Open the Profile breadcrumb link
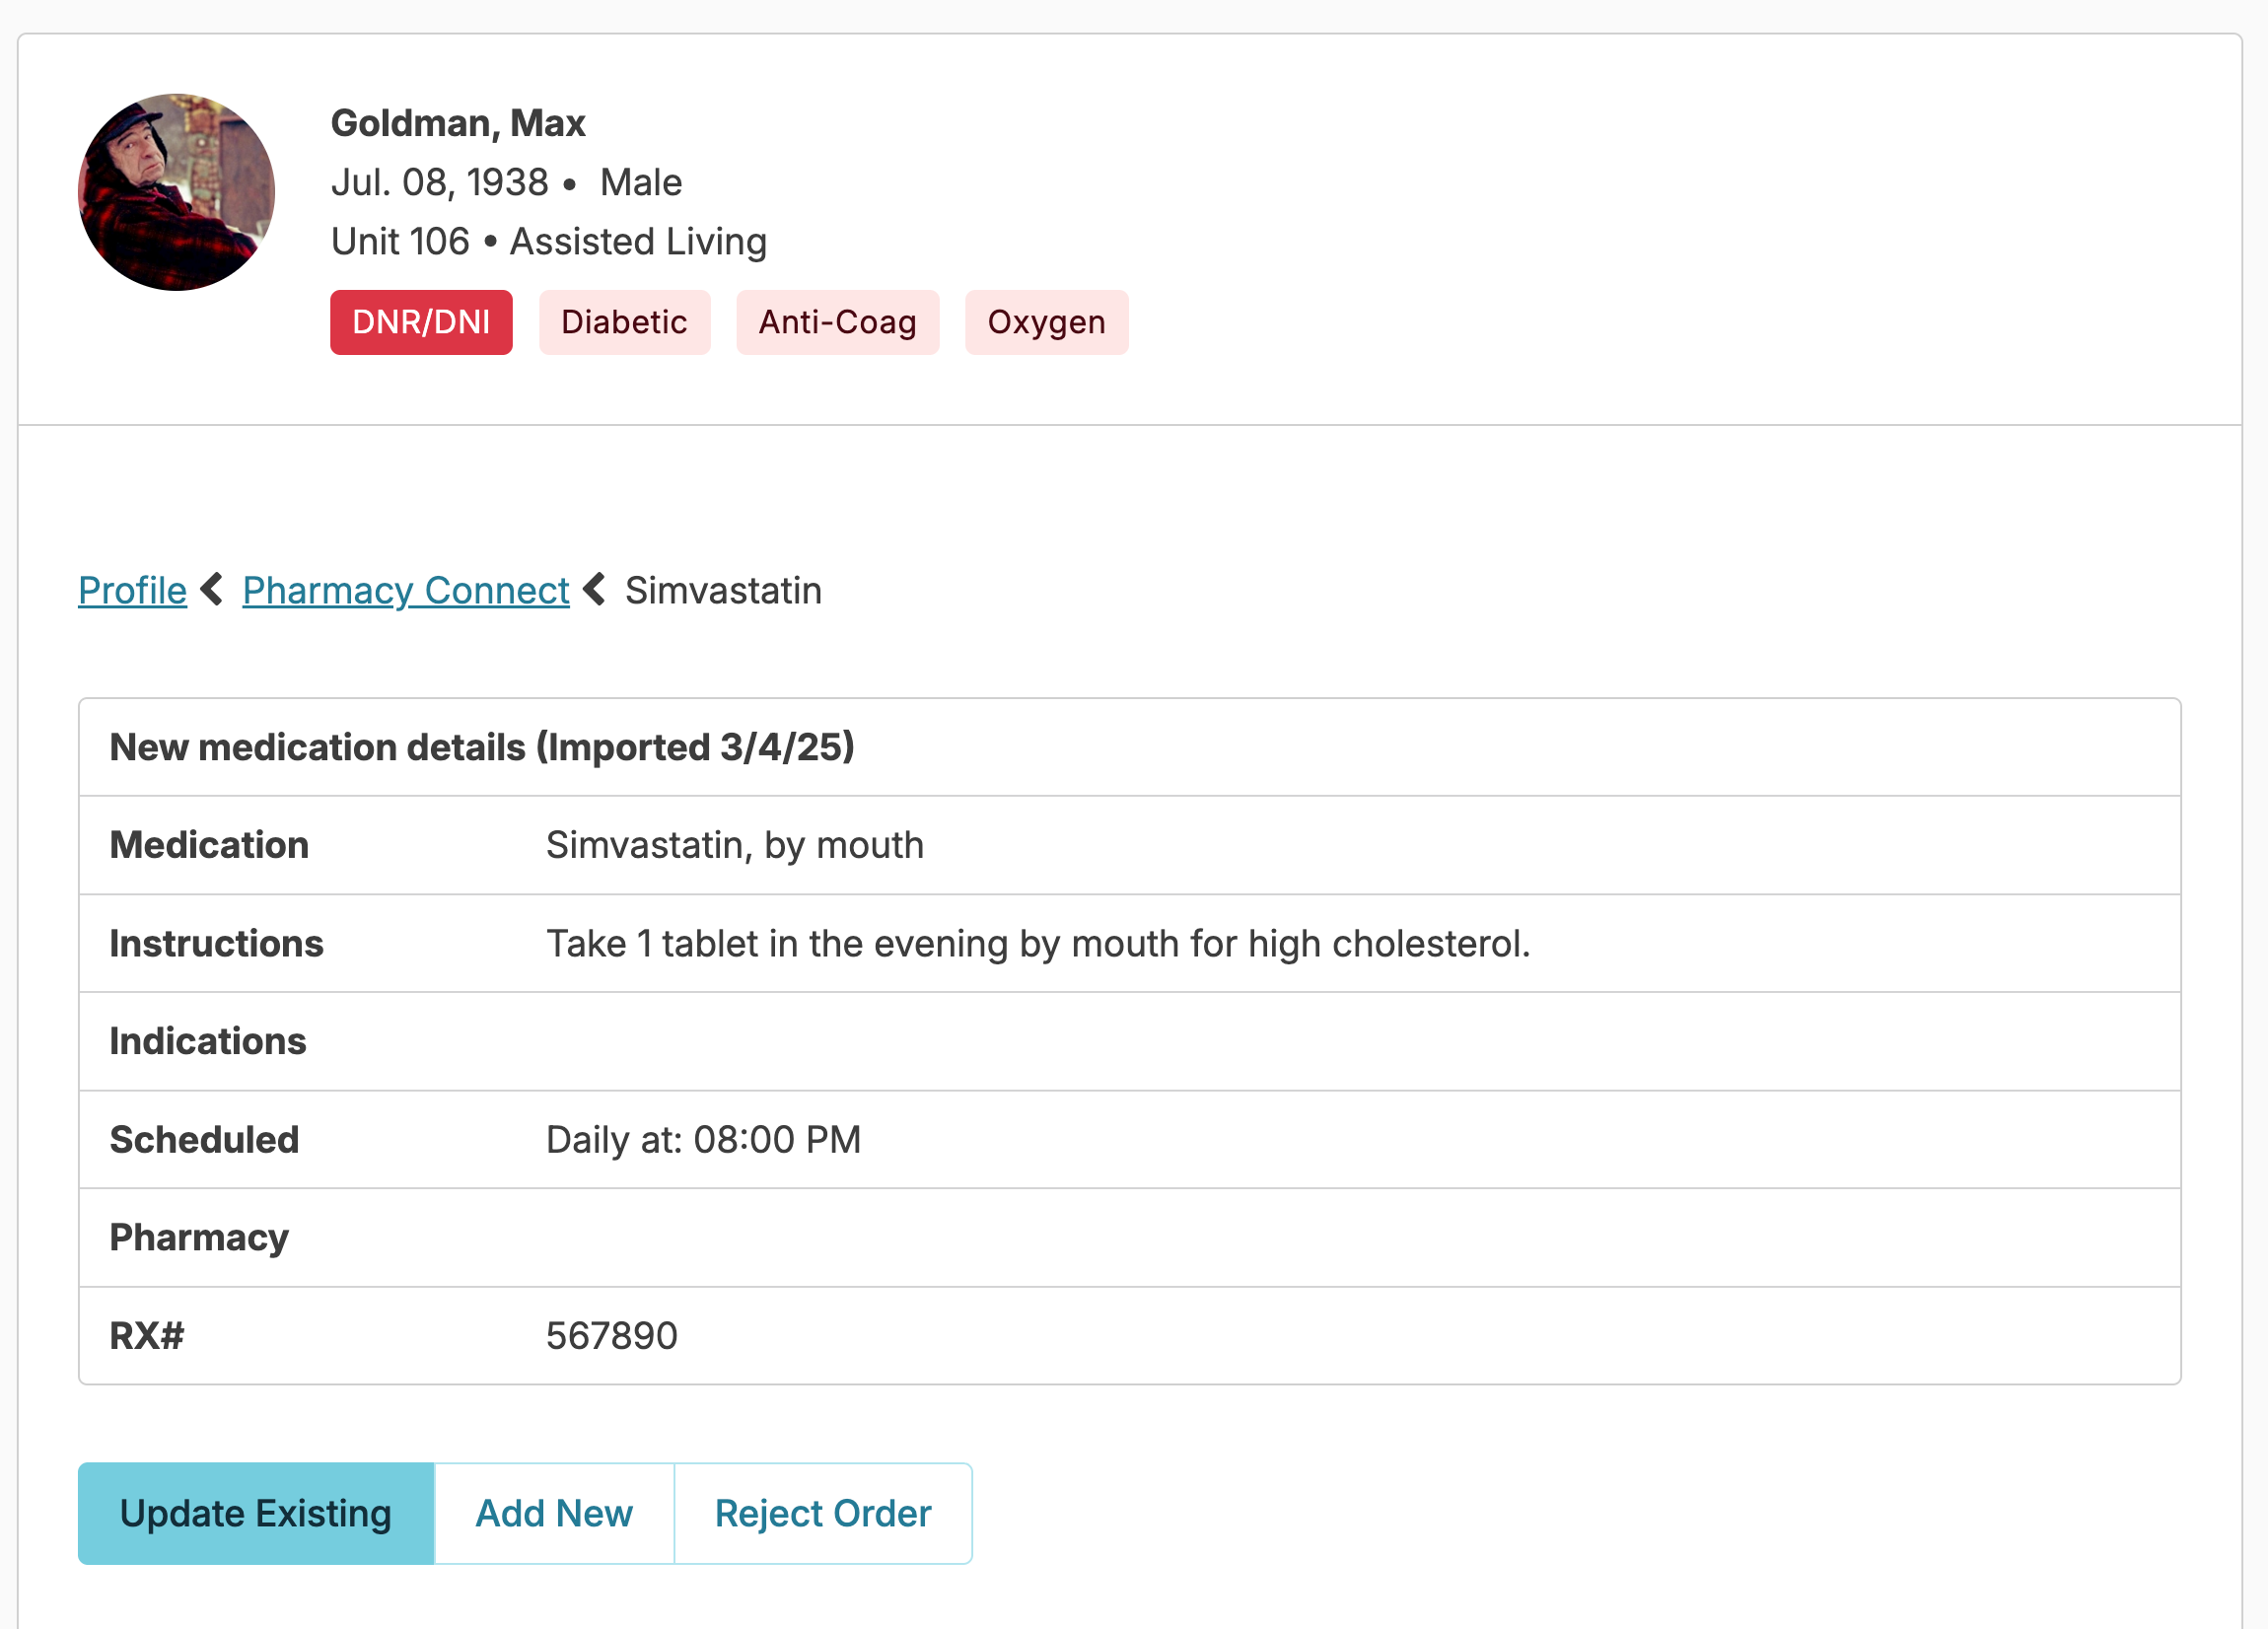This screenshot has width=2268, height=1629. click(x=132, y=590)
